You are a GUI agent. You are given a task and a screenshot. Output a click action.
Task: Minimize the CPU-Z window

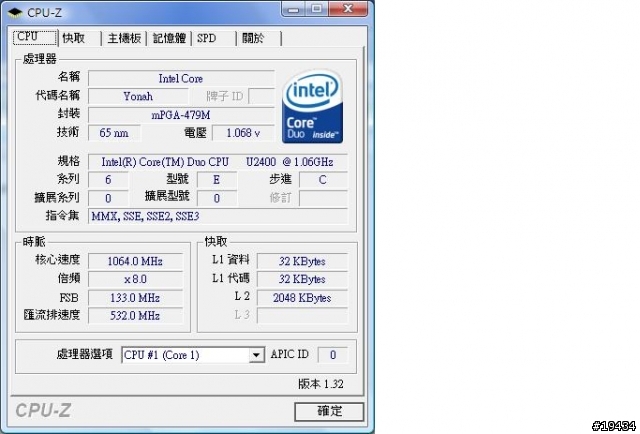tap(293, 9)
